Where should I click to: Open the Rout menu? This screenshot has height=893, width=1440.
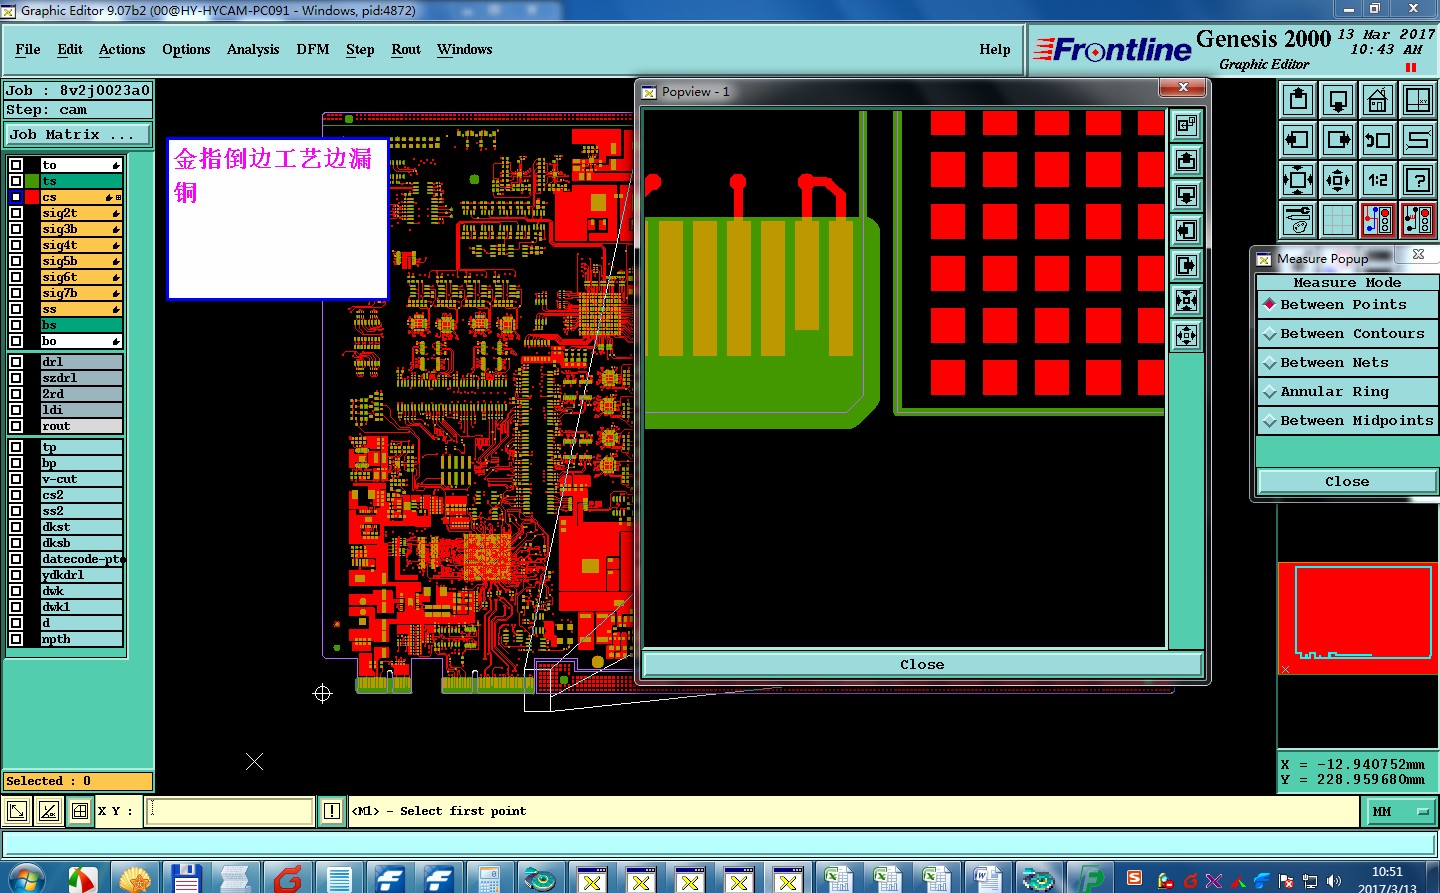tap(406, 49)
